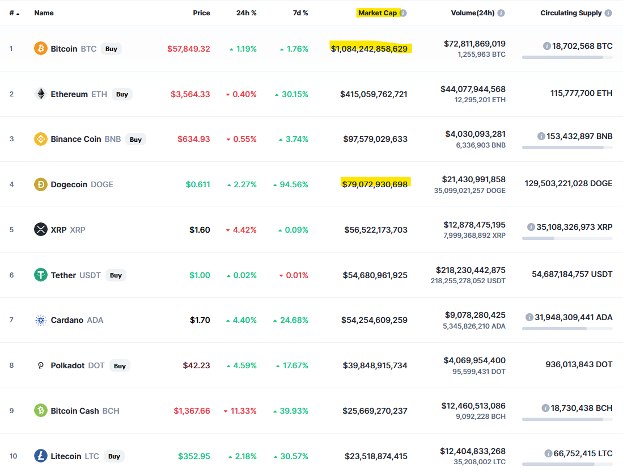Click the Binance Coin supply progress bar

click(567, 147)
